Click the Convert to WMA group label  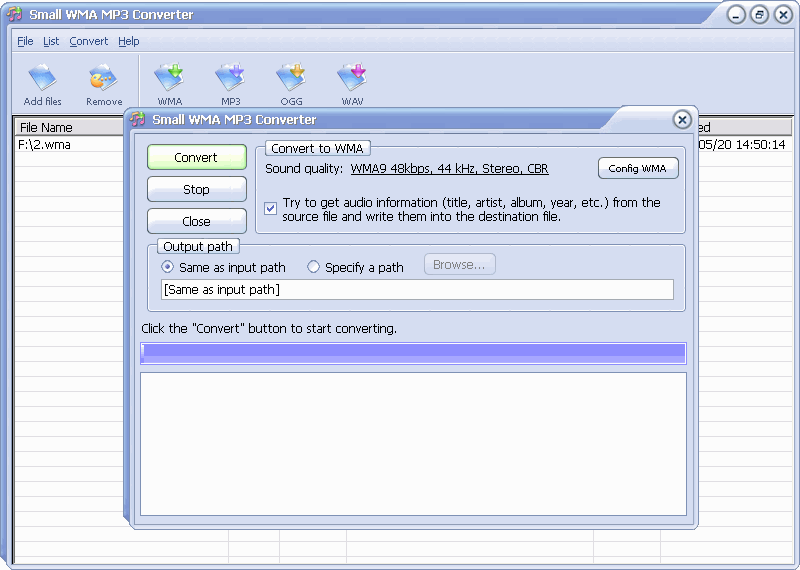click(x=317, y=148)
